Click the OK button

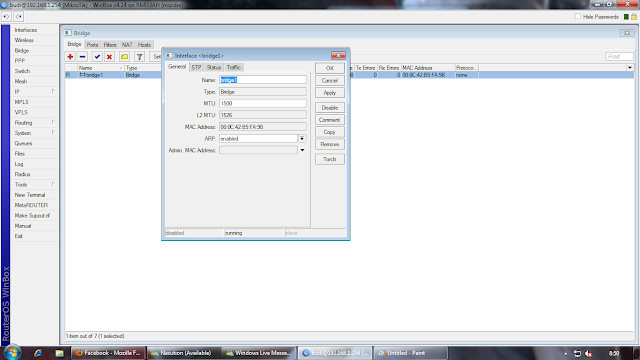point(330,68)
